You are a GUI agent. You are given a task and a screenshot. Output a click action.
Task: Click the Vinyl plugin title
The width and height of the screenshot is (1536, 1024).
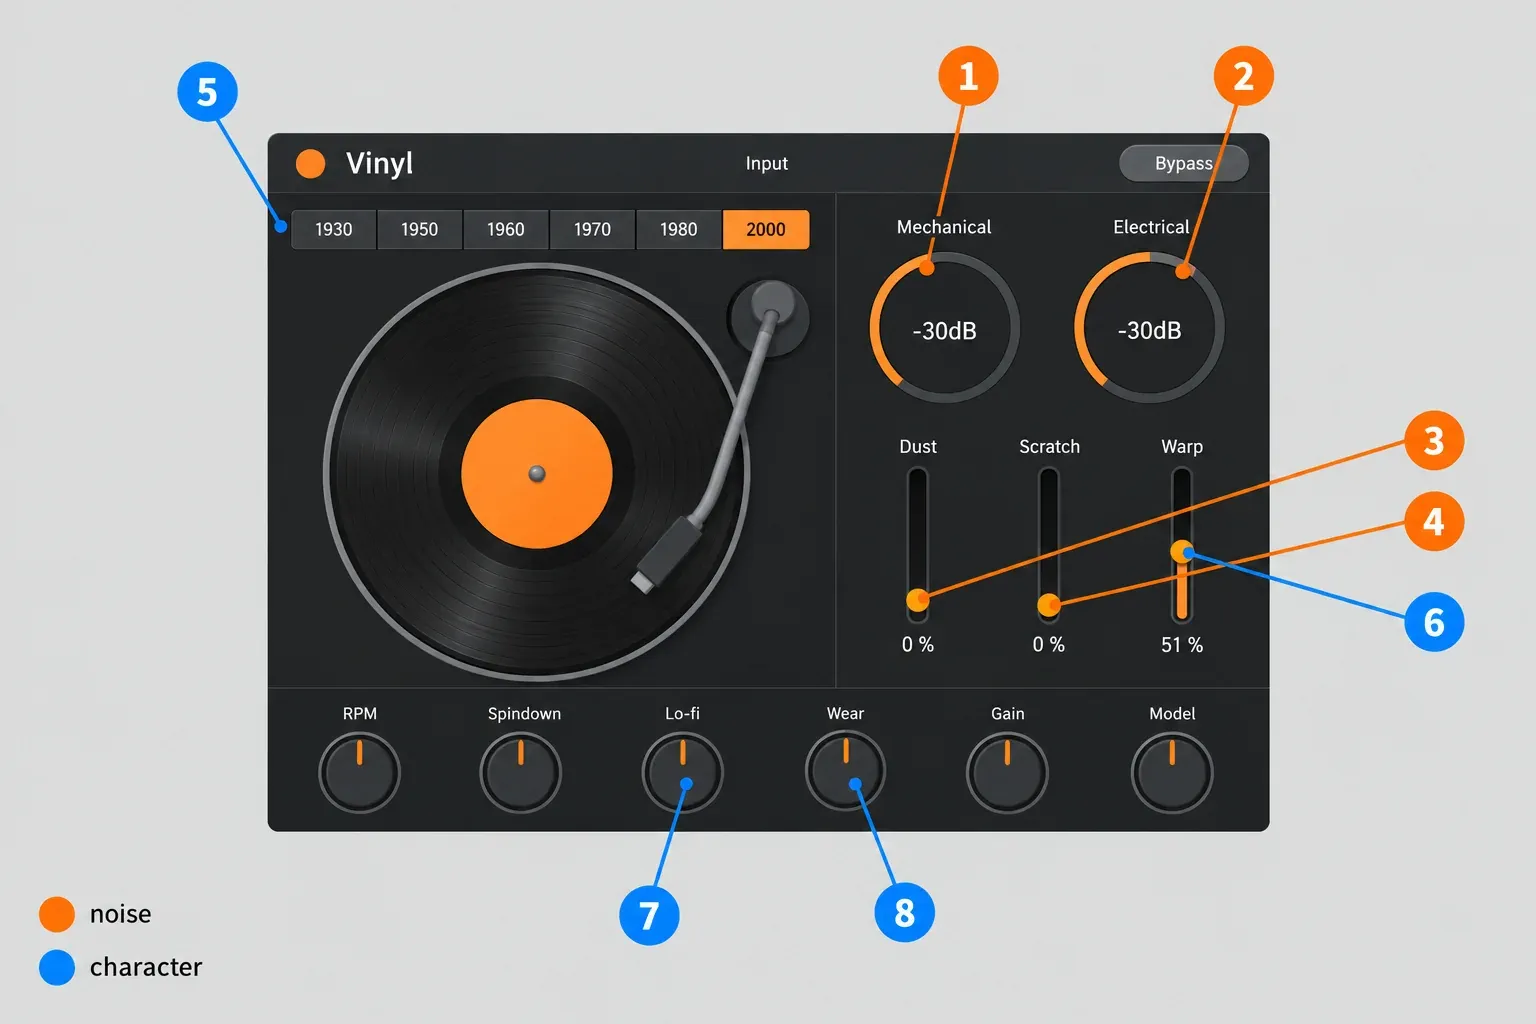tap(379, 163)
